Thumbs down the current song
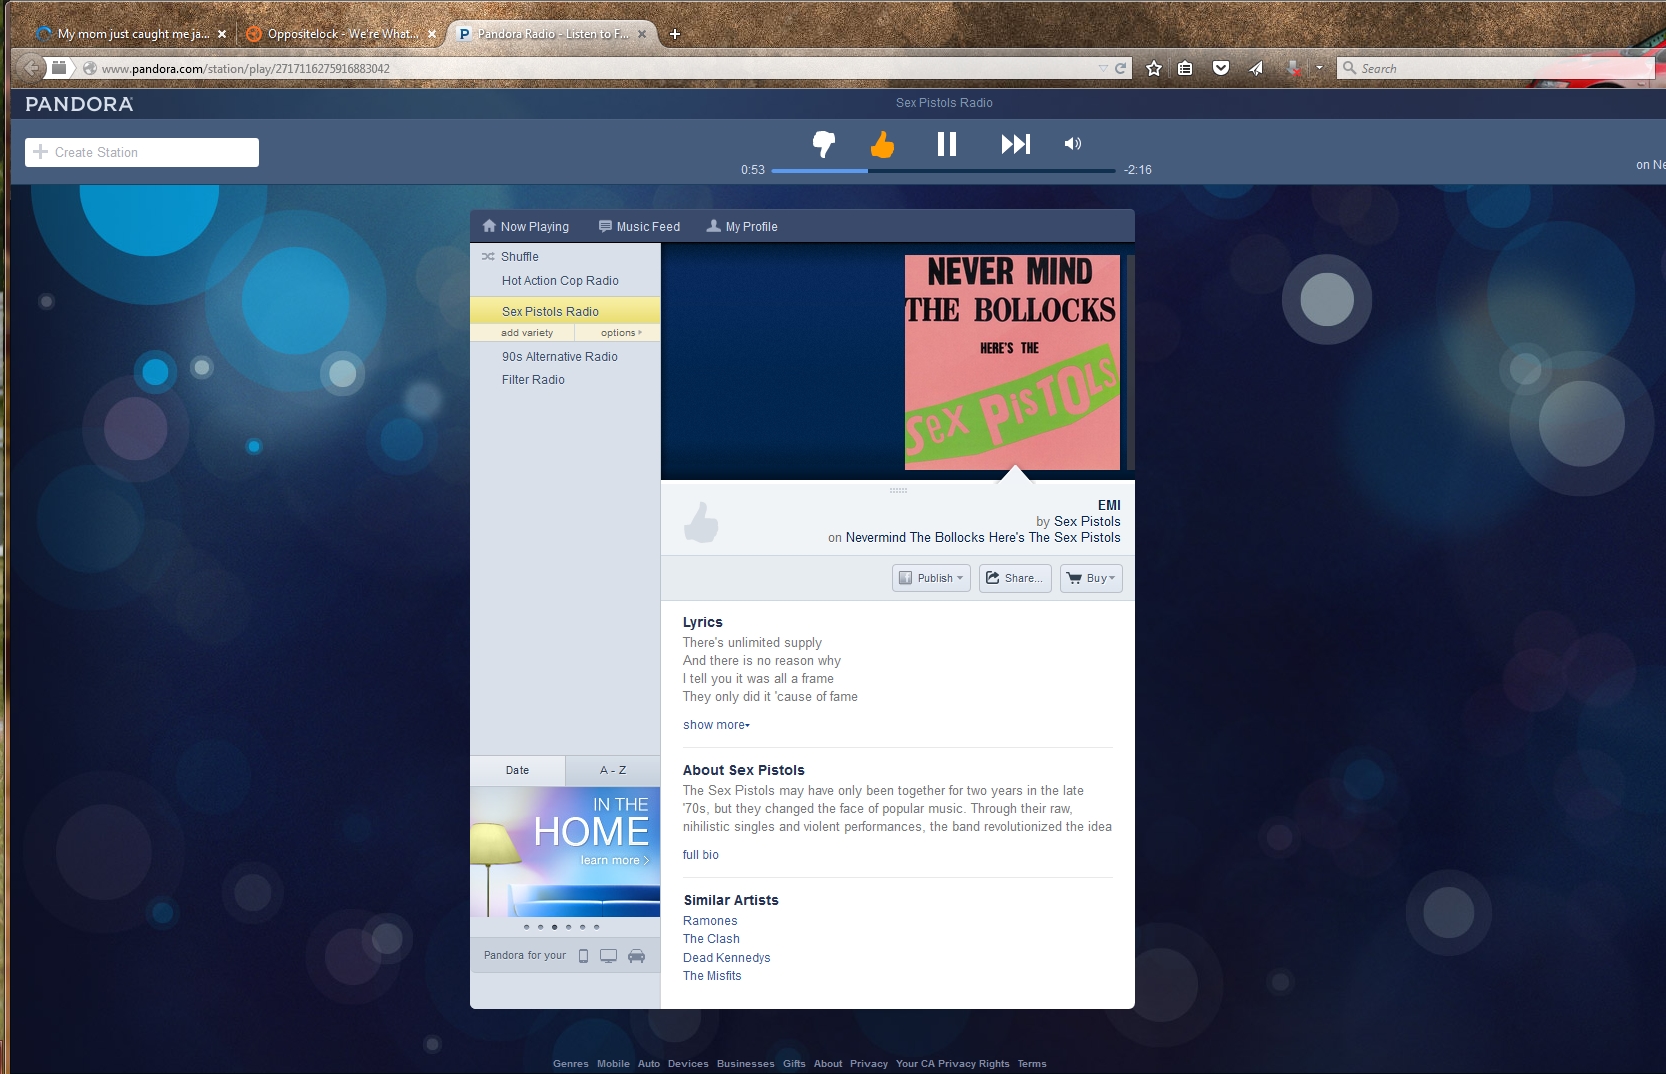 tap(823, 144)
